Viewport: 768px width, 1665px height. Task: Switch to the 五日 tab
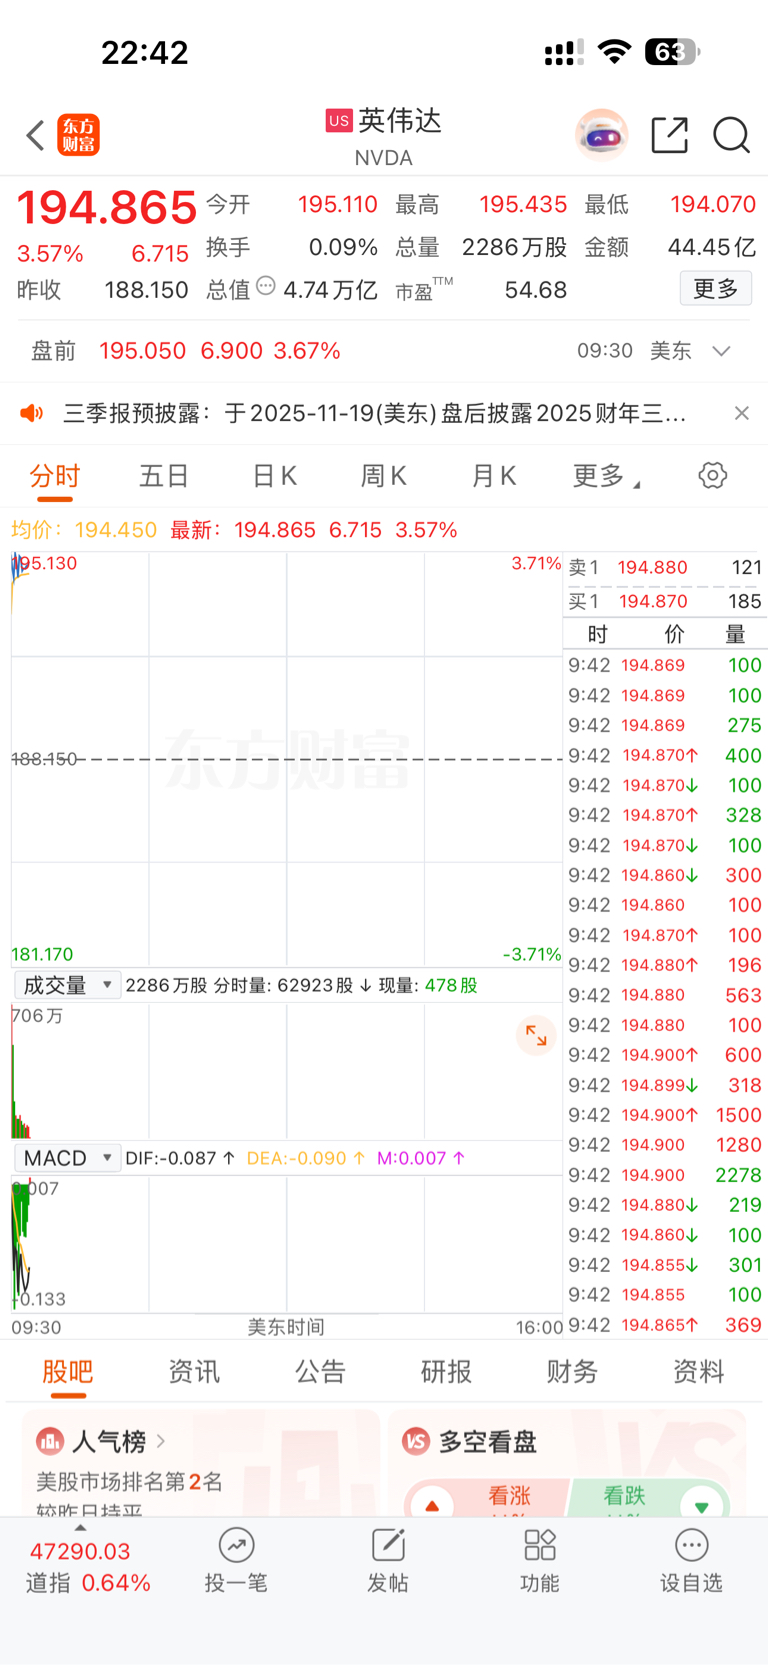(x=164, y=476)
